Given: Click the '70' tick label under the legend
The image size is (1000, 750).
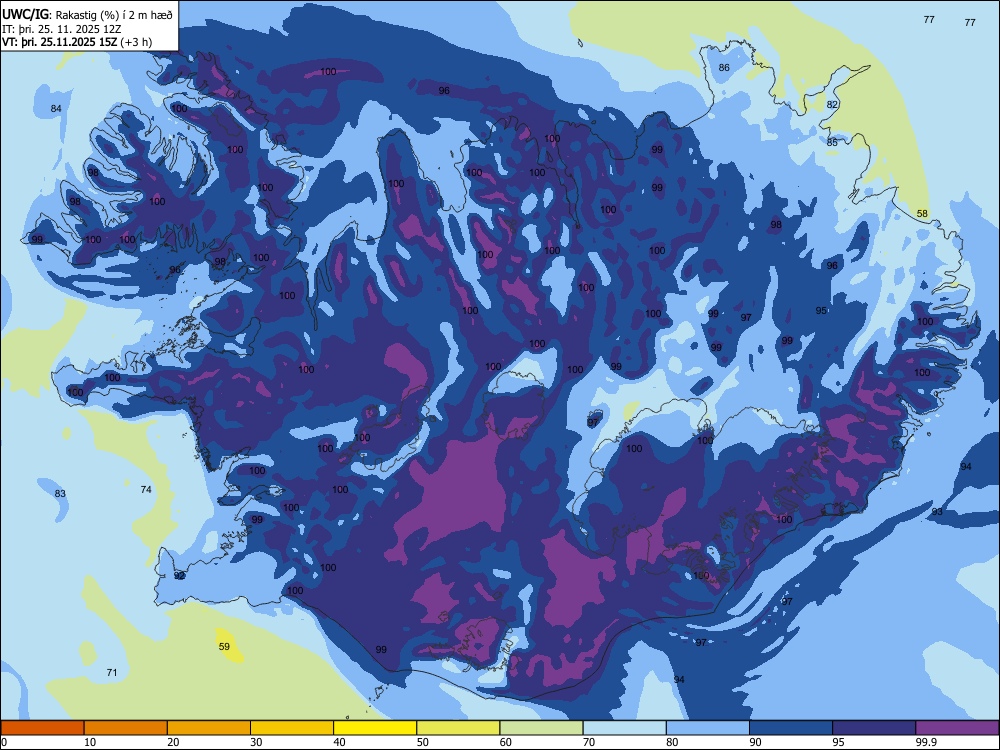Looking at the screenshot, I should click(589, 742).
